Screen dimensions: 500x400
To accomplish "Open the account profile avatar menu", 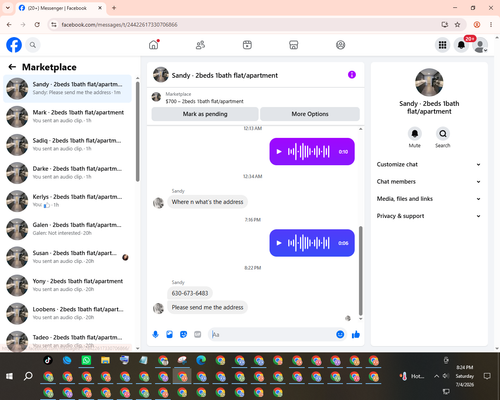I will pos(480,45).
